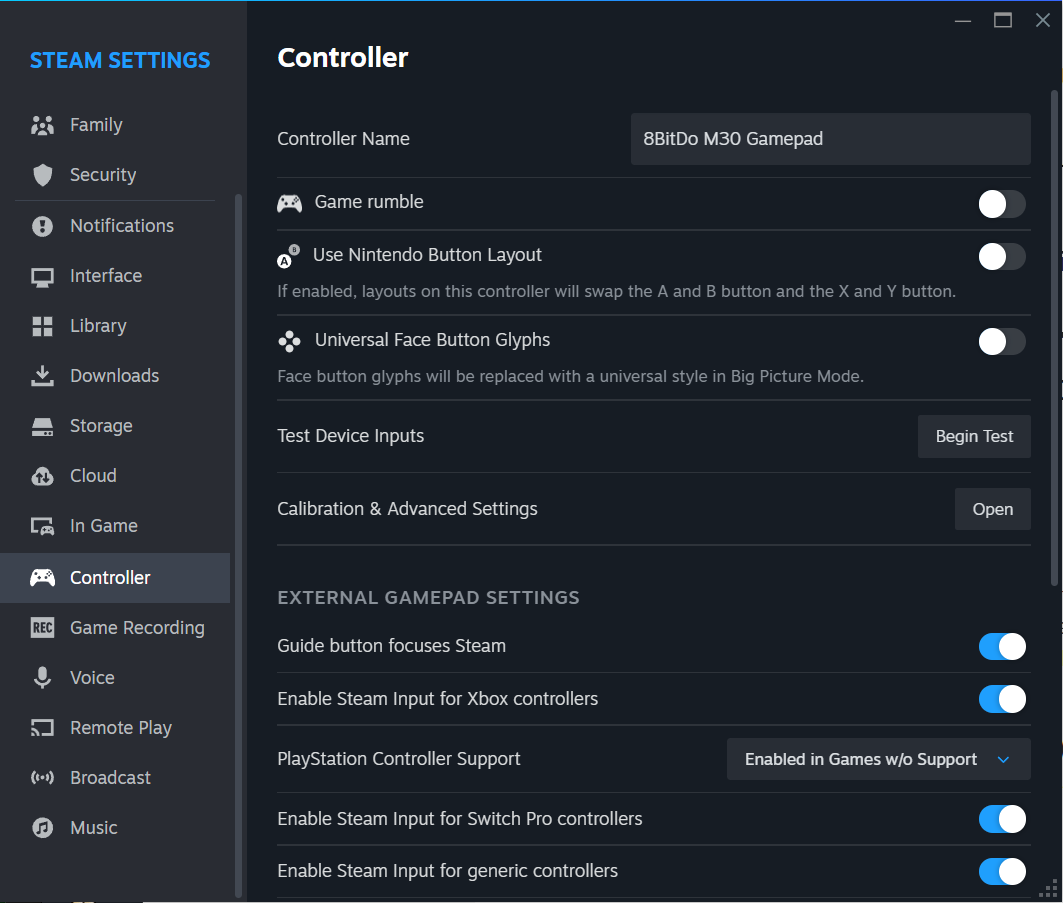
Task: Click the Music note icon
Action: (42, 828)
